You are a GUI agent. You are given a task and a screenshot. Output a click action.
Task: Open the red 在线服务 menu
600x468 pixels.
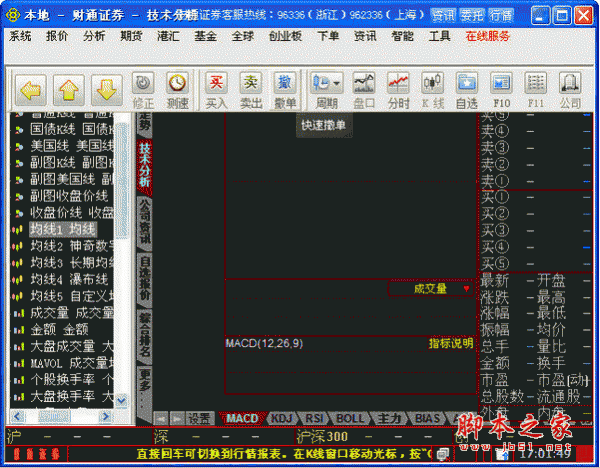coord(488,36)
